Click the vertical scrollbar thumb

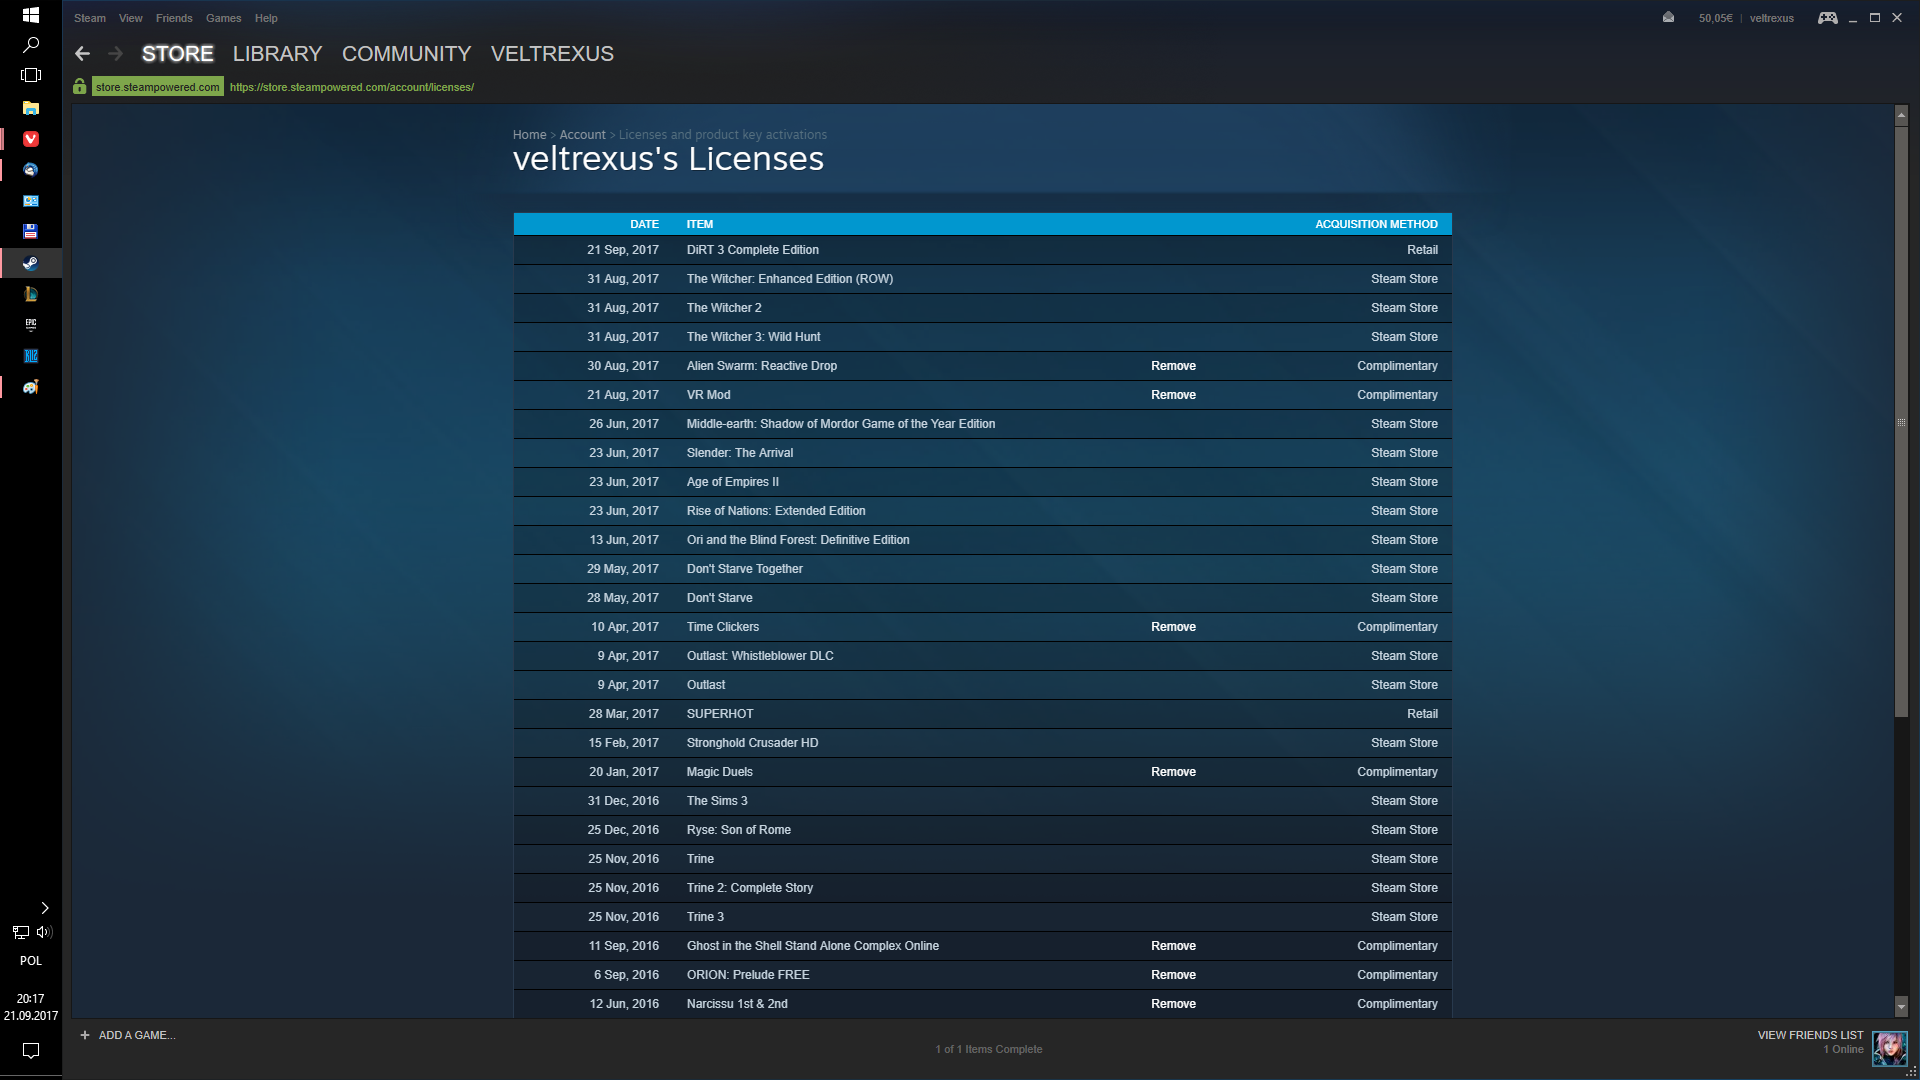coord(1901,420)
